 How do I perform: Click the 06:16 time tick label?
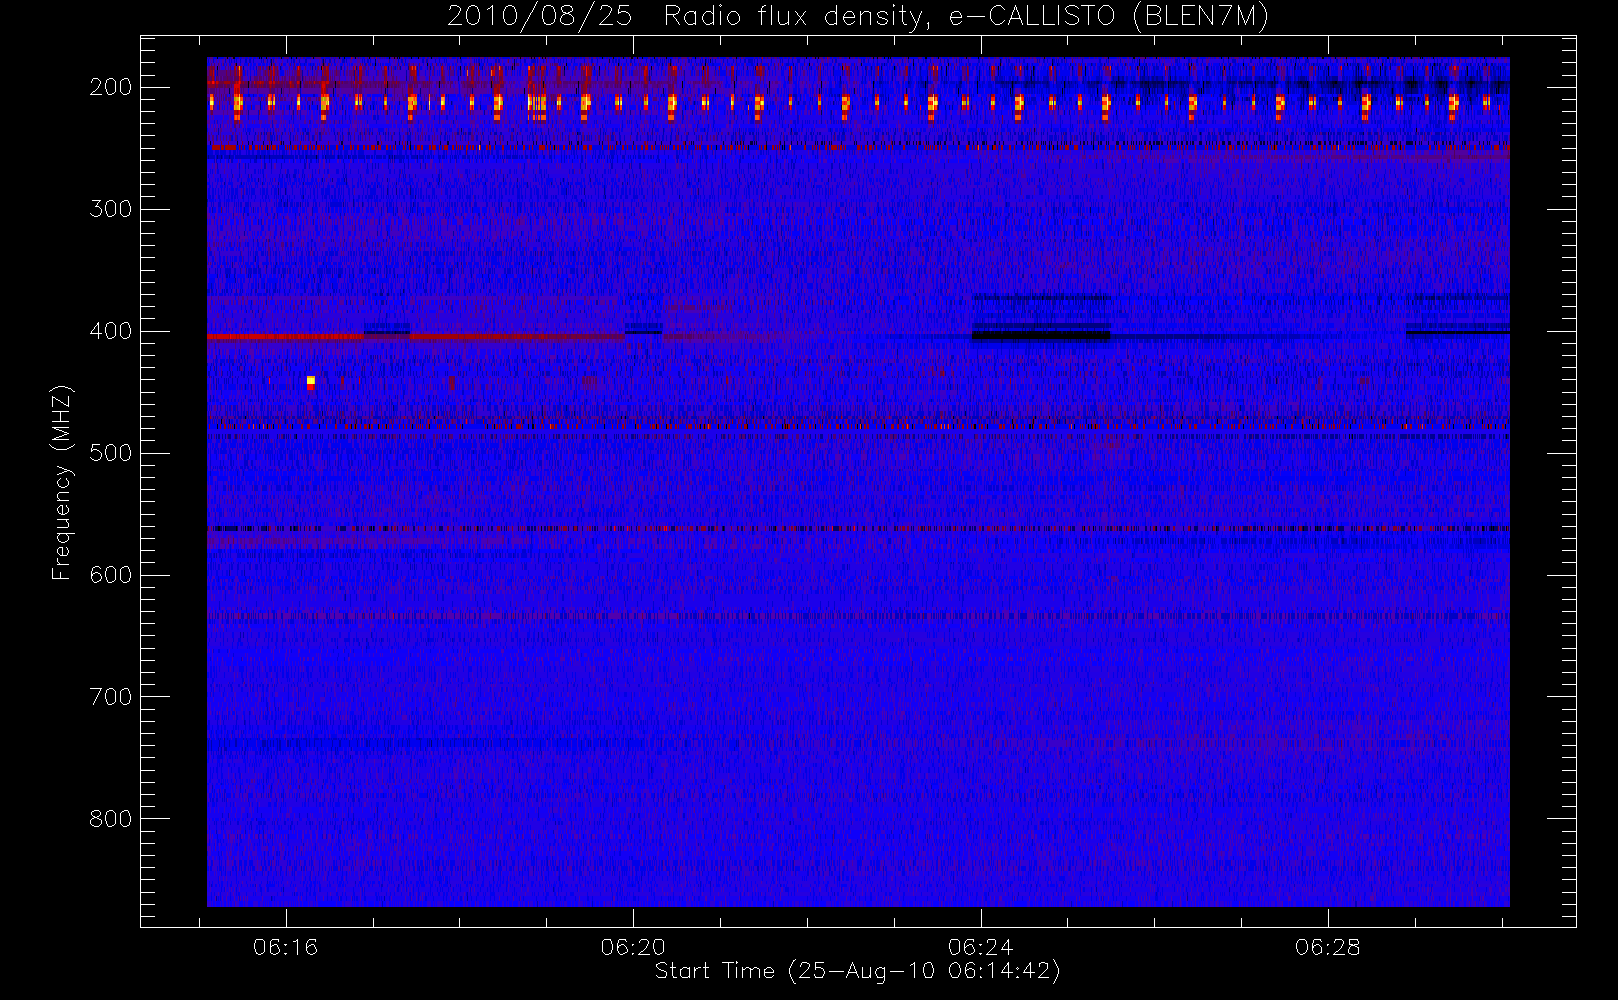click(286, 947)
